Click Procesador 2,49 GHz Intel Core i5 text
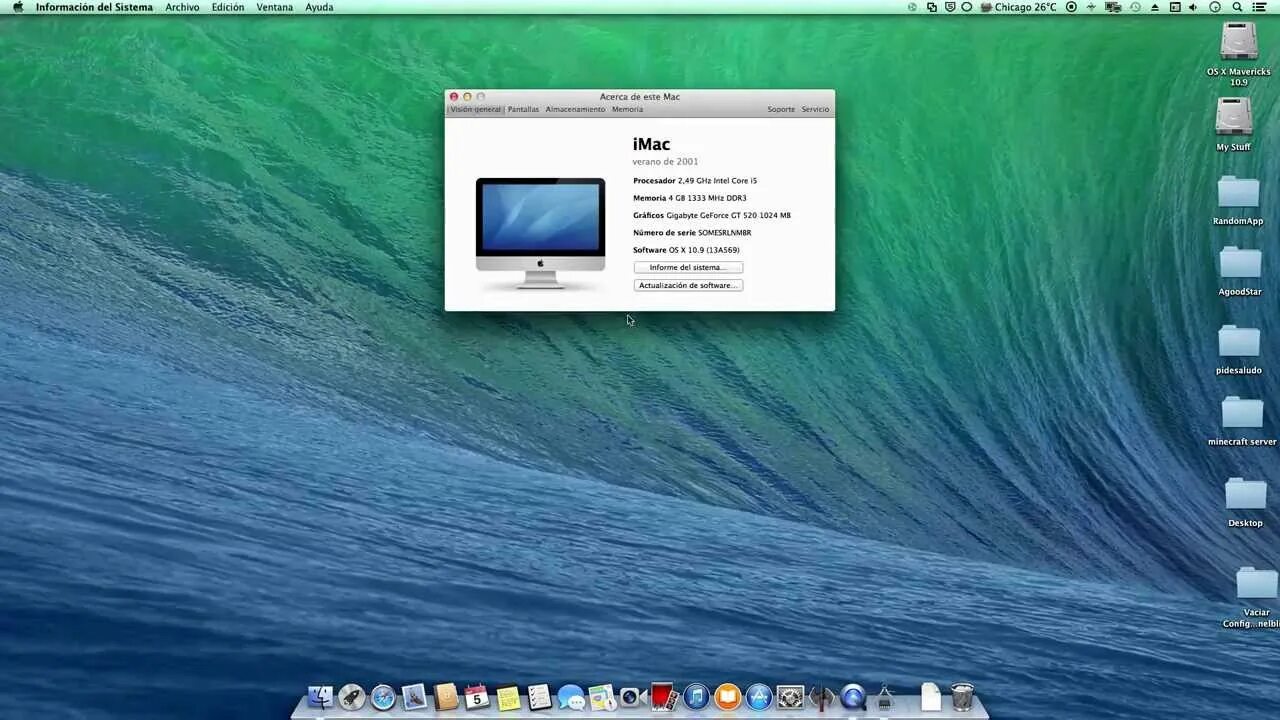This screenshot has height=720, width=1280. click(x=695, y=181)
